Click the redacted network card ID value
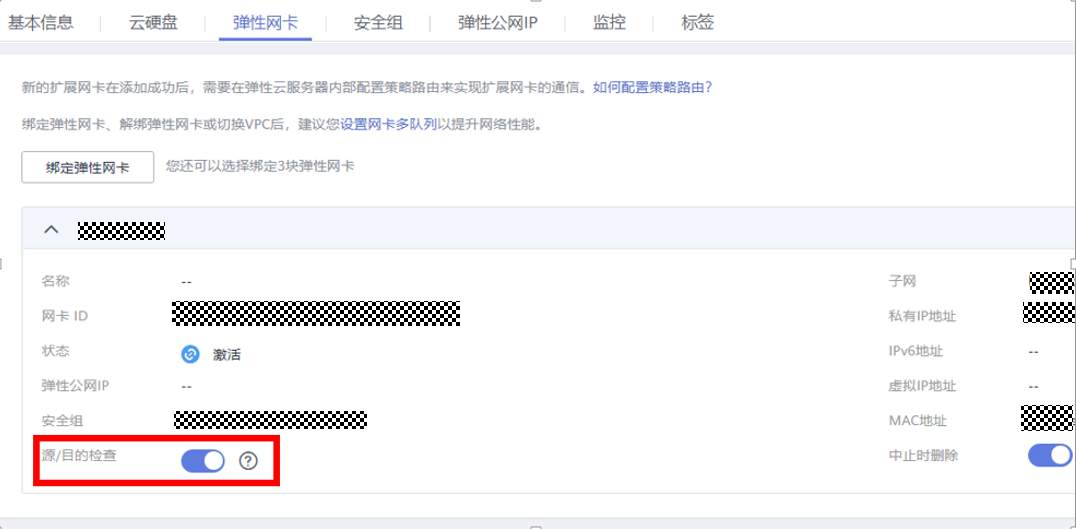Viewport: 1076px width, 529px height. pos(316,313)
